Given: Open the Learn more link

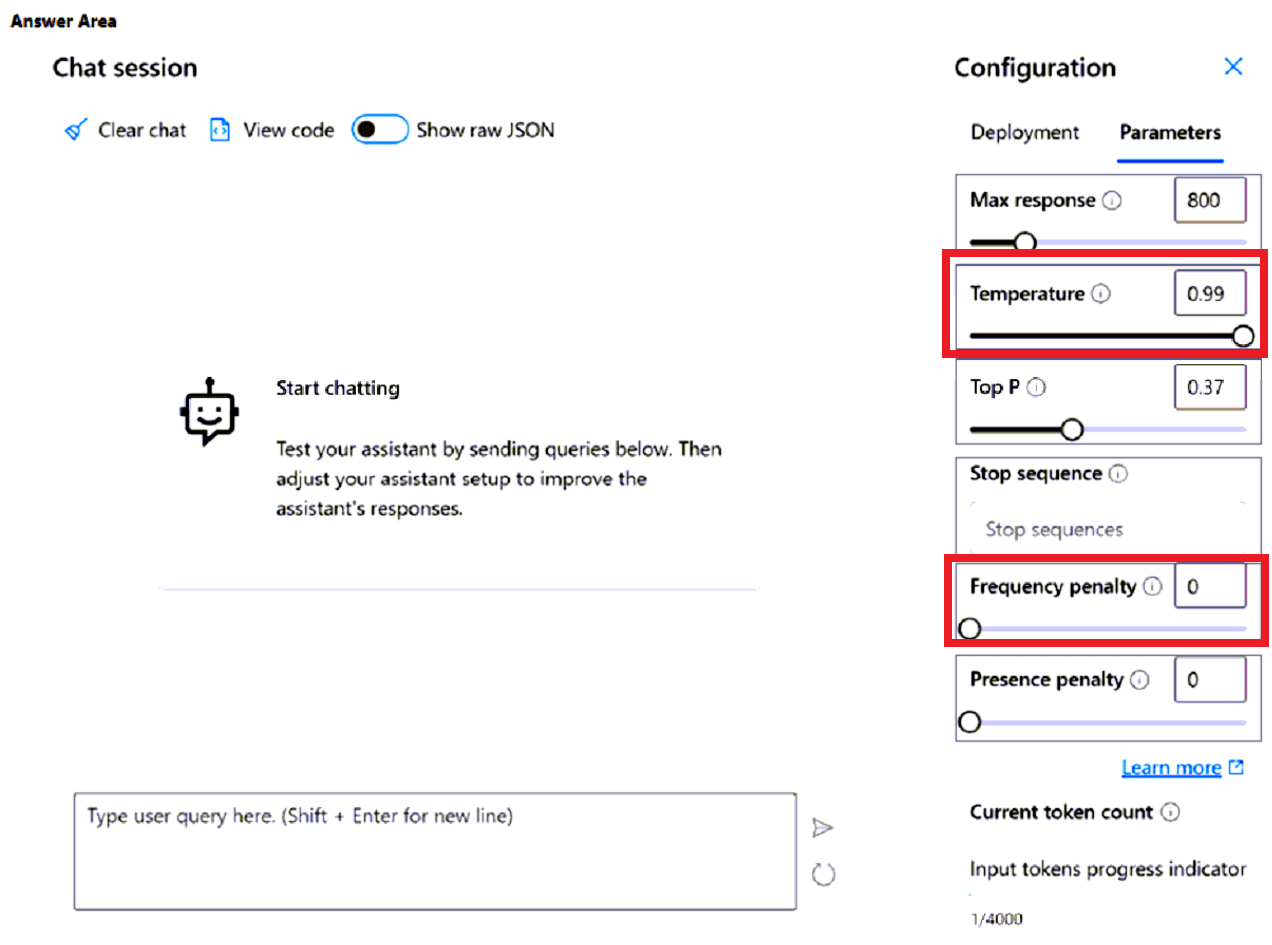Looking at the screenshot, I should [1172, 767].
